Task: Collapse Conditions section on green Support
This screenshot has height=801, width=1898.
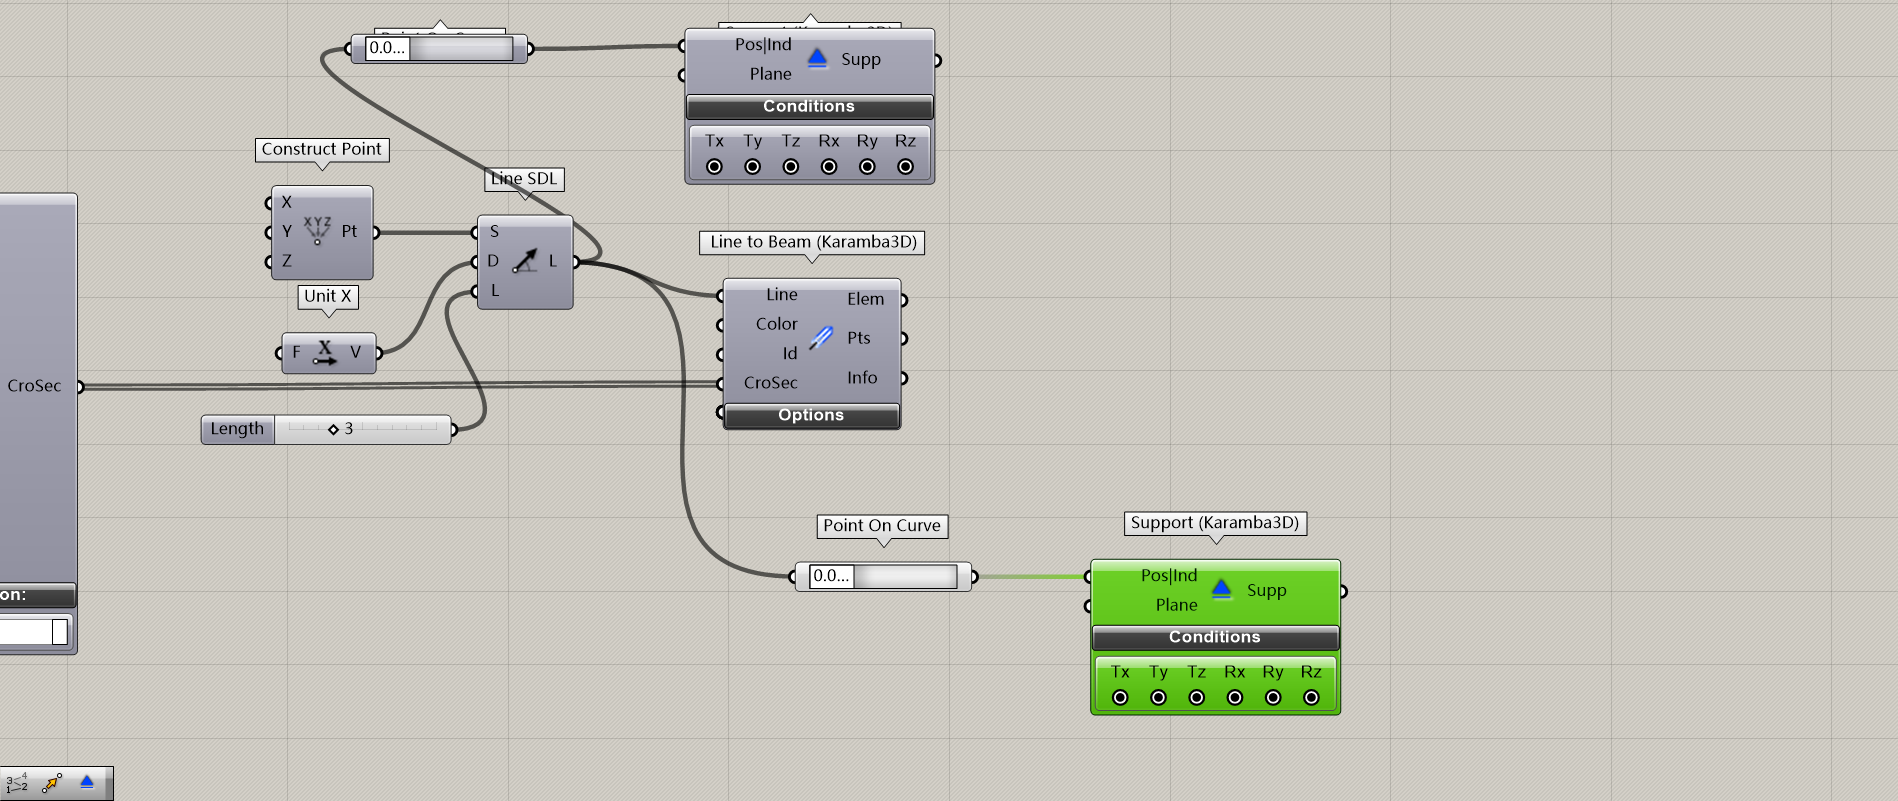Action: (1214, 637)
